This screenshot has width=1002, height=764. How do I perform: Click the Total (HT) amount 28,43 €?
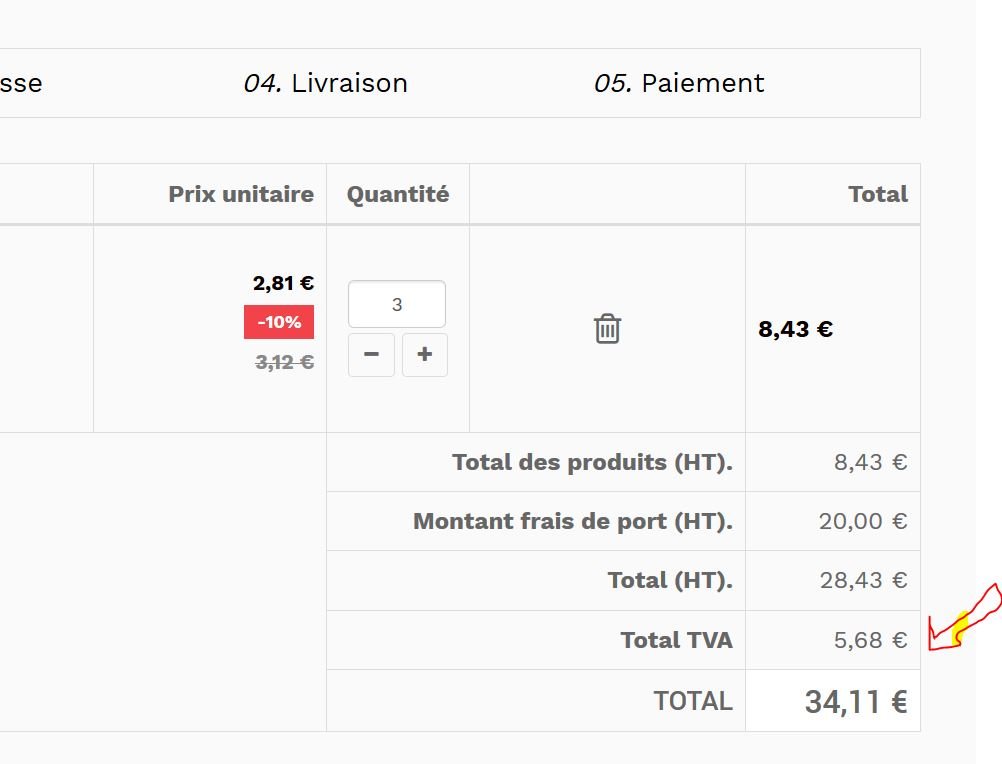[863, 580]
